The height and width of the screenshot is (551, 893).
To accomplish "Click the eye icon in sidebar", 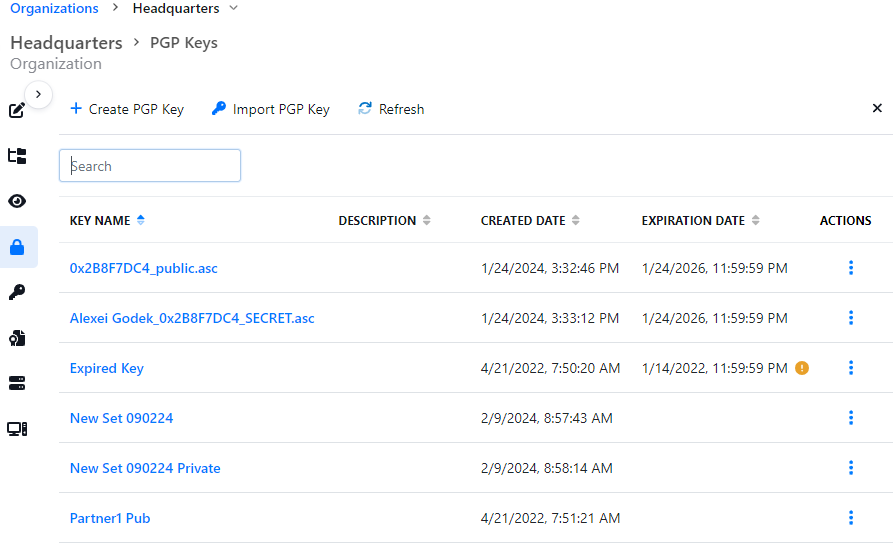I will (x=17, y=201).
